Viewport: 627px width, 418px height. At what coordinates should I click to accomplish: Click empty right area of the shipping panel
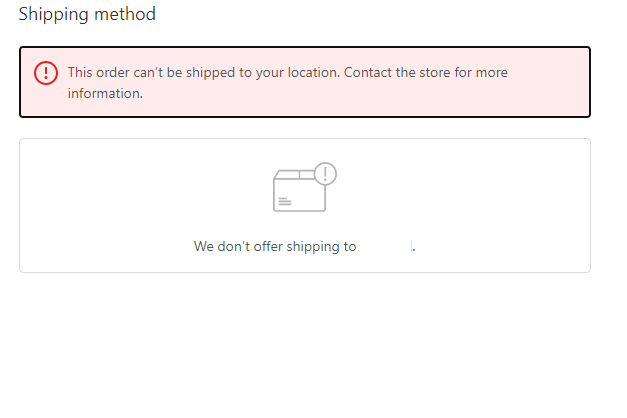(x=500, y=205)
